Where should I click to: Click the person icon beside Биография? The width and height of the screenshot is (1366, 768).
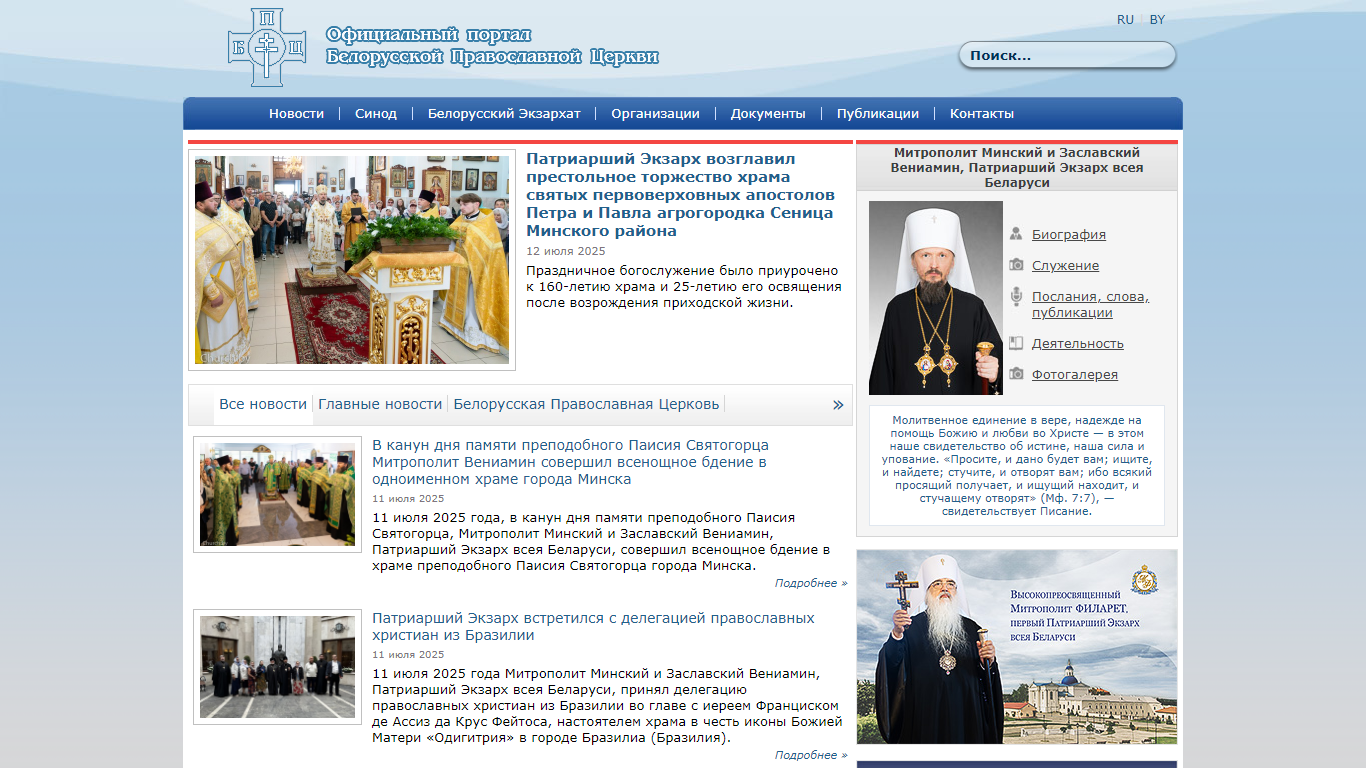point(1016,234)
